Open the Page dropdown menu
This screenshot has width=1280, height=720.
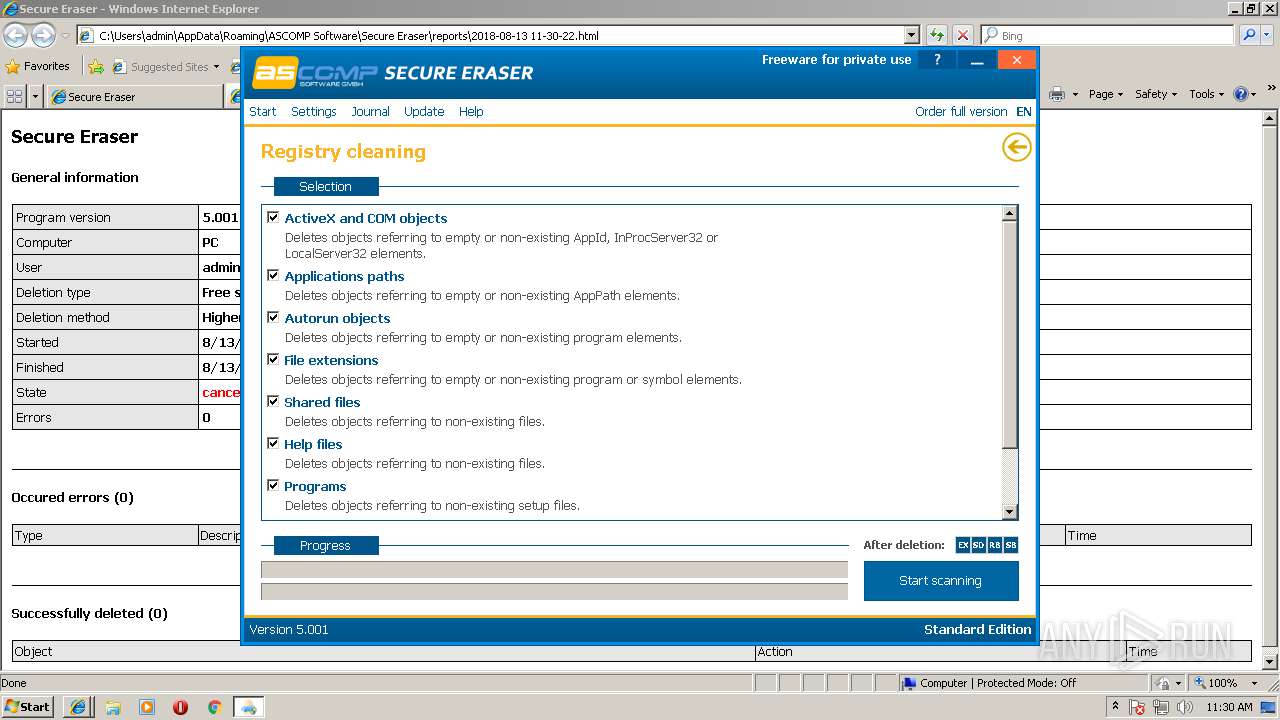click(x=1106, y=94)
